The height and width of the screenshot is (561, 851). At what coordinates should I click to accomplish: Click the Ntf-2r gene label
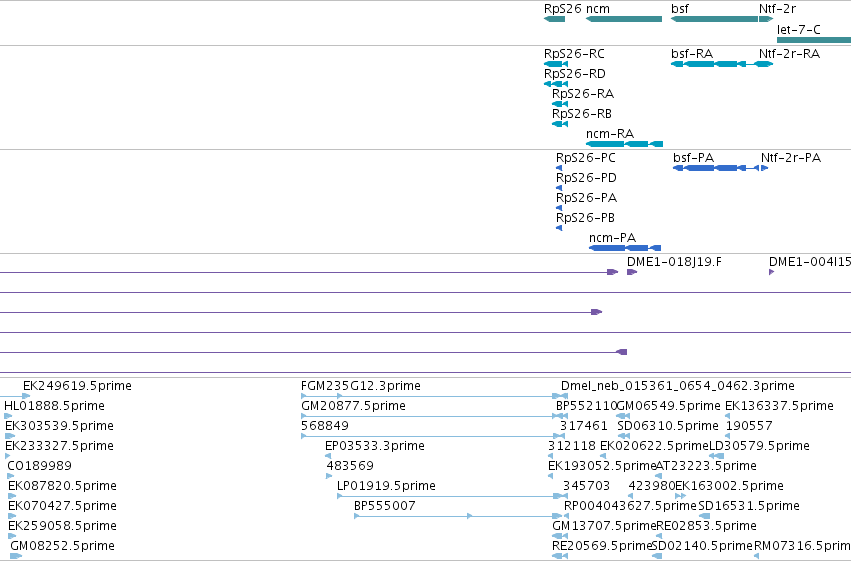click(777, 9)
